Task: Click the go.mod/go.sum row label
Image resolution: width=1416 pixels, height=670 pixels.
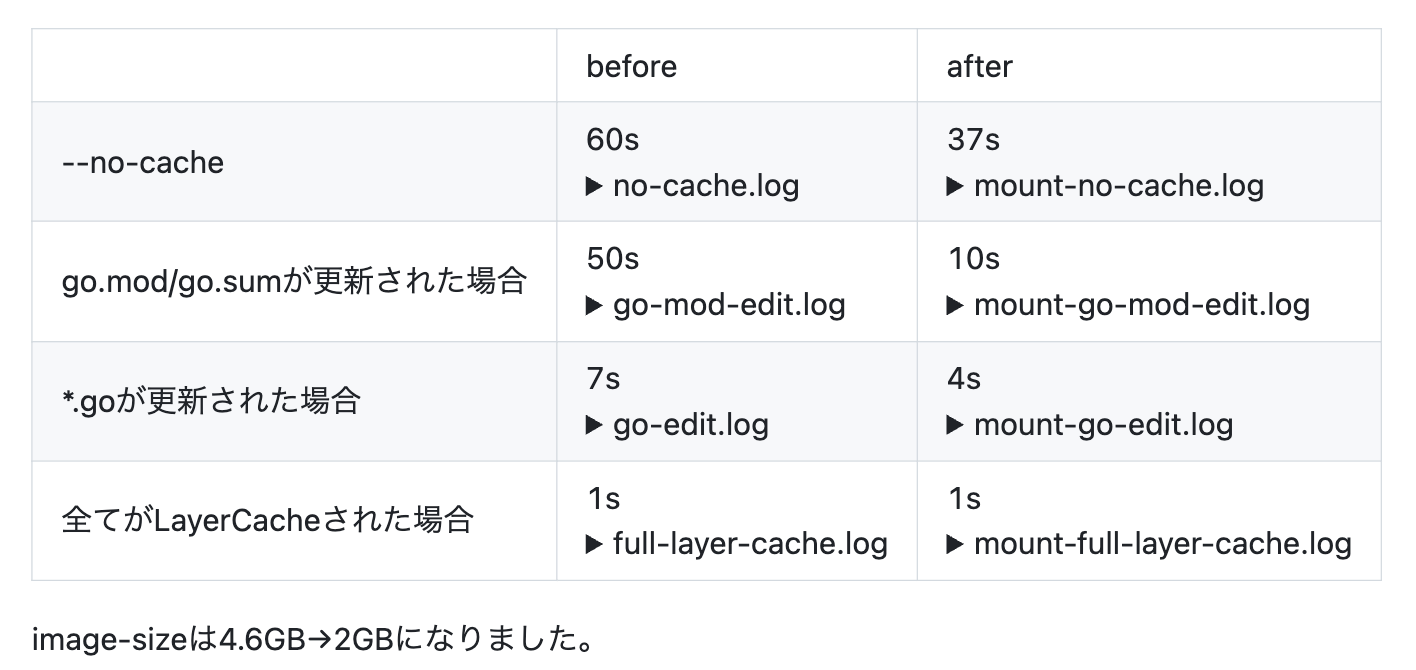Action: click(294, 281)
